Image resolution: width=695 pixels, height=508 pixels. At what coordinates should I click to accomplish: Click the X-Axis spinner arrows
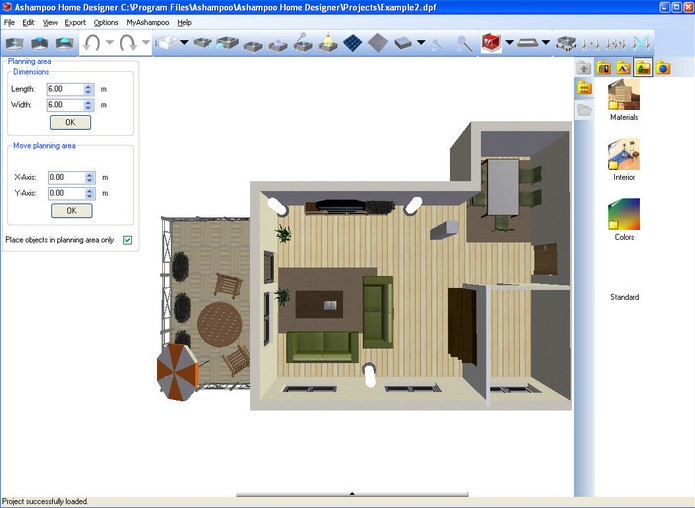click(x=90, y=177)
